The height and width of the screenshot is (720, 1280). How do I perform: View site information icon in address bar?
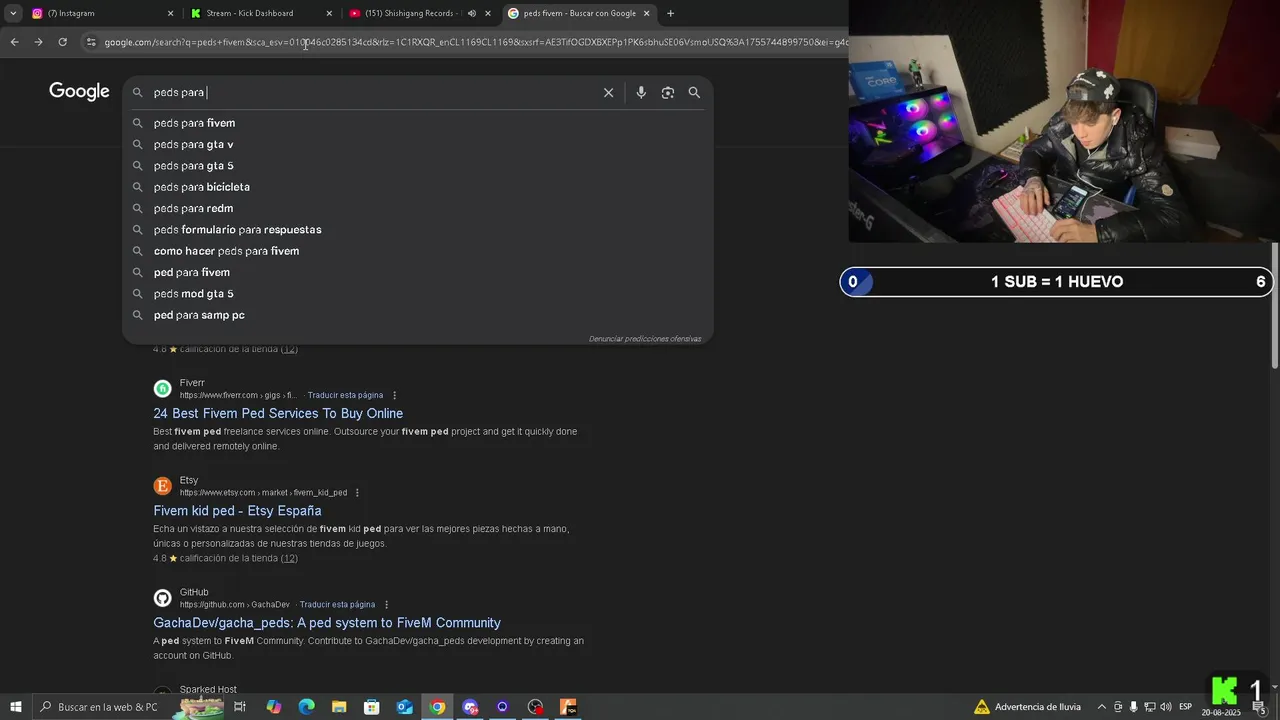coord(91,42)
